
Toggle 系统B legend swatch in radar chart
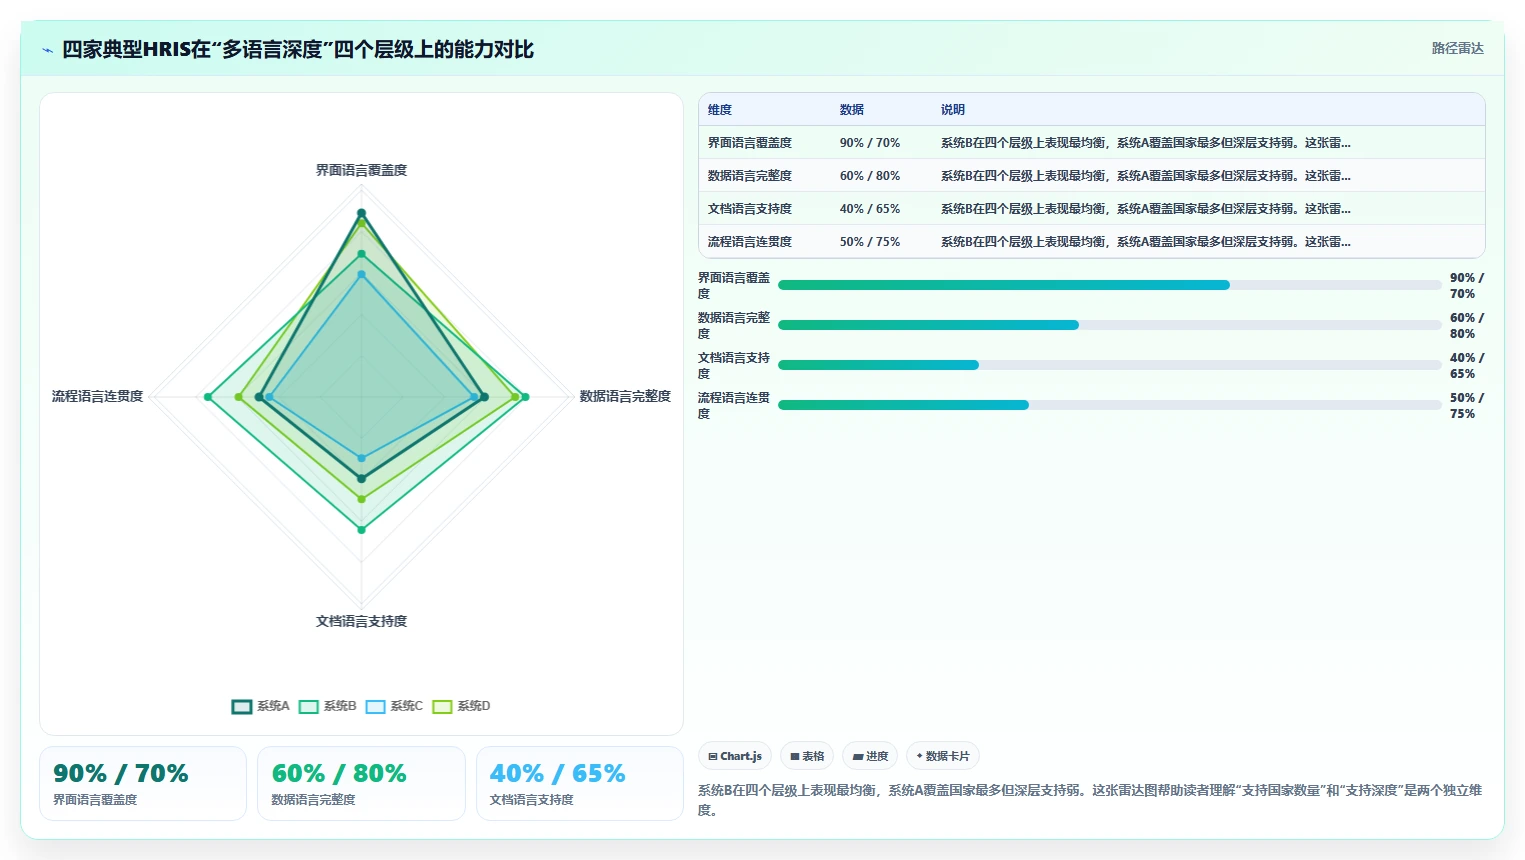[309, 706]
